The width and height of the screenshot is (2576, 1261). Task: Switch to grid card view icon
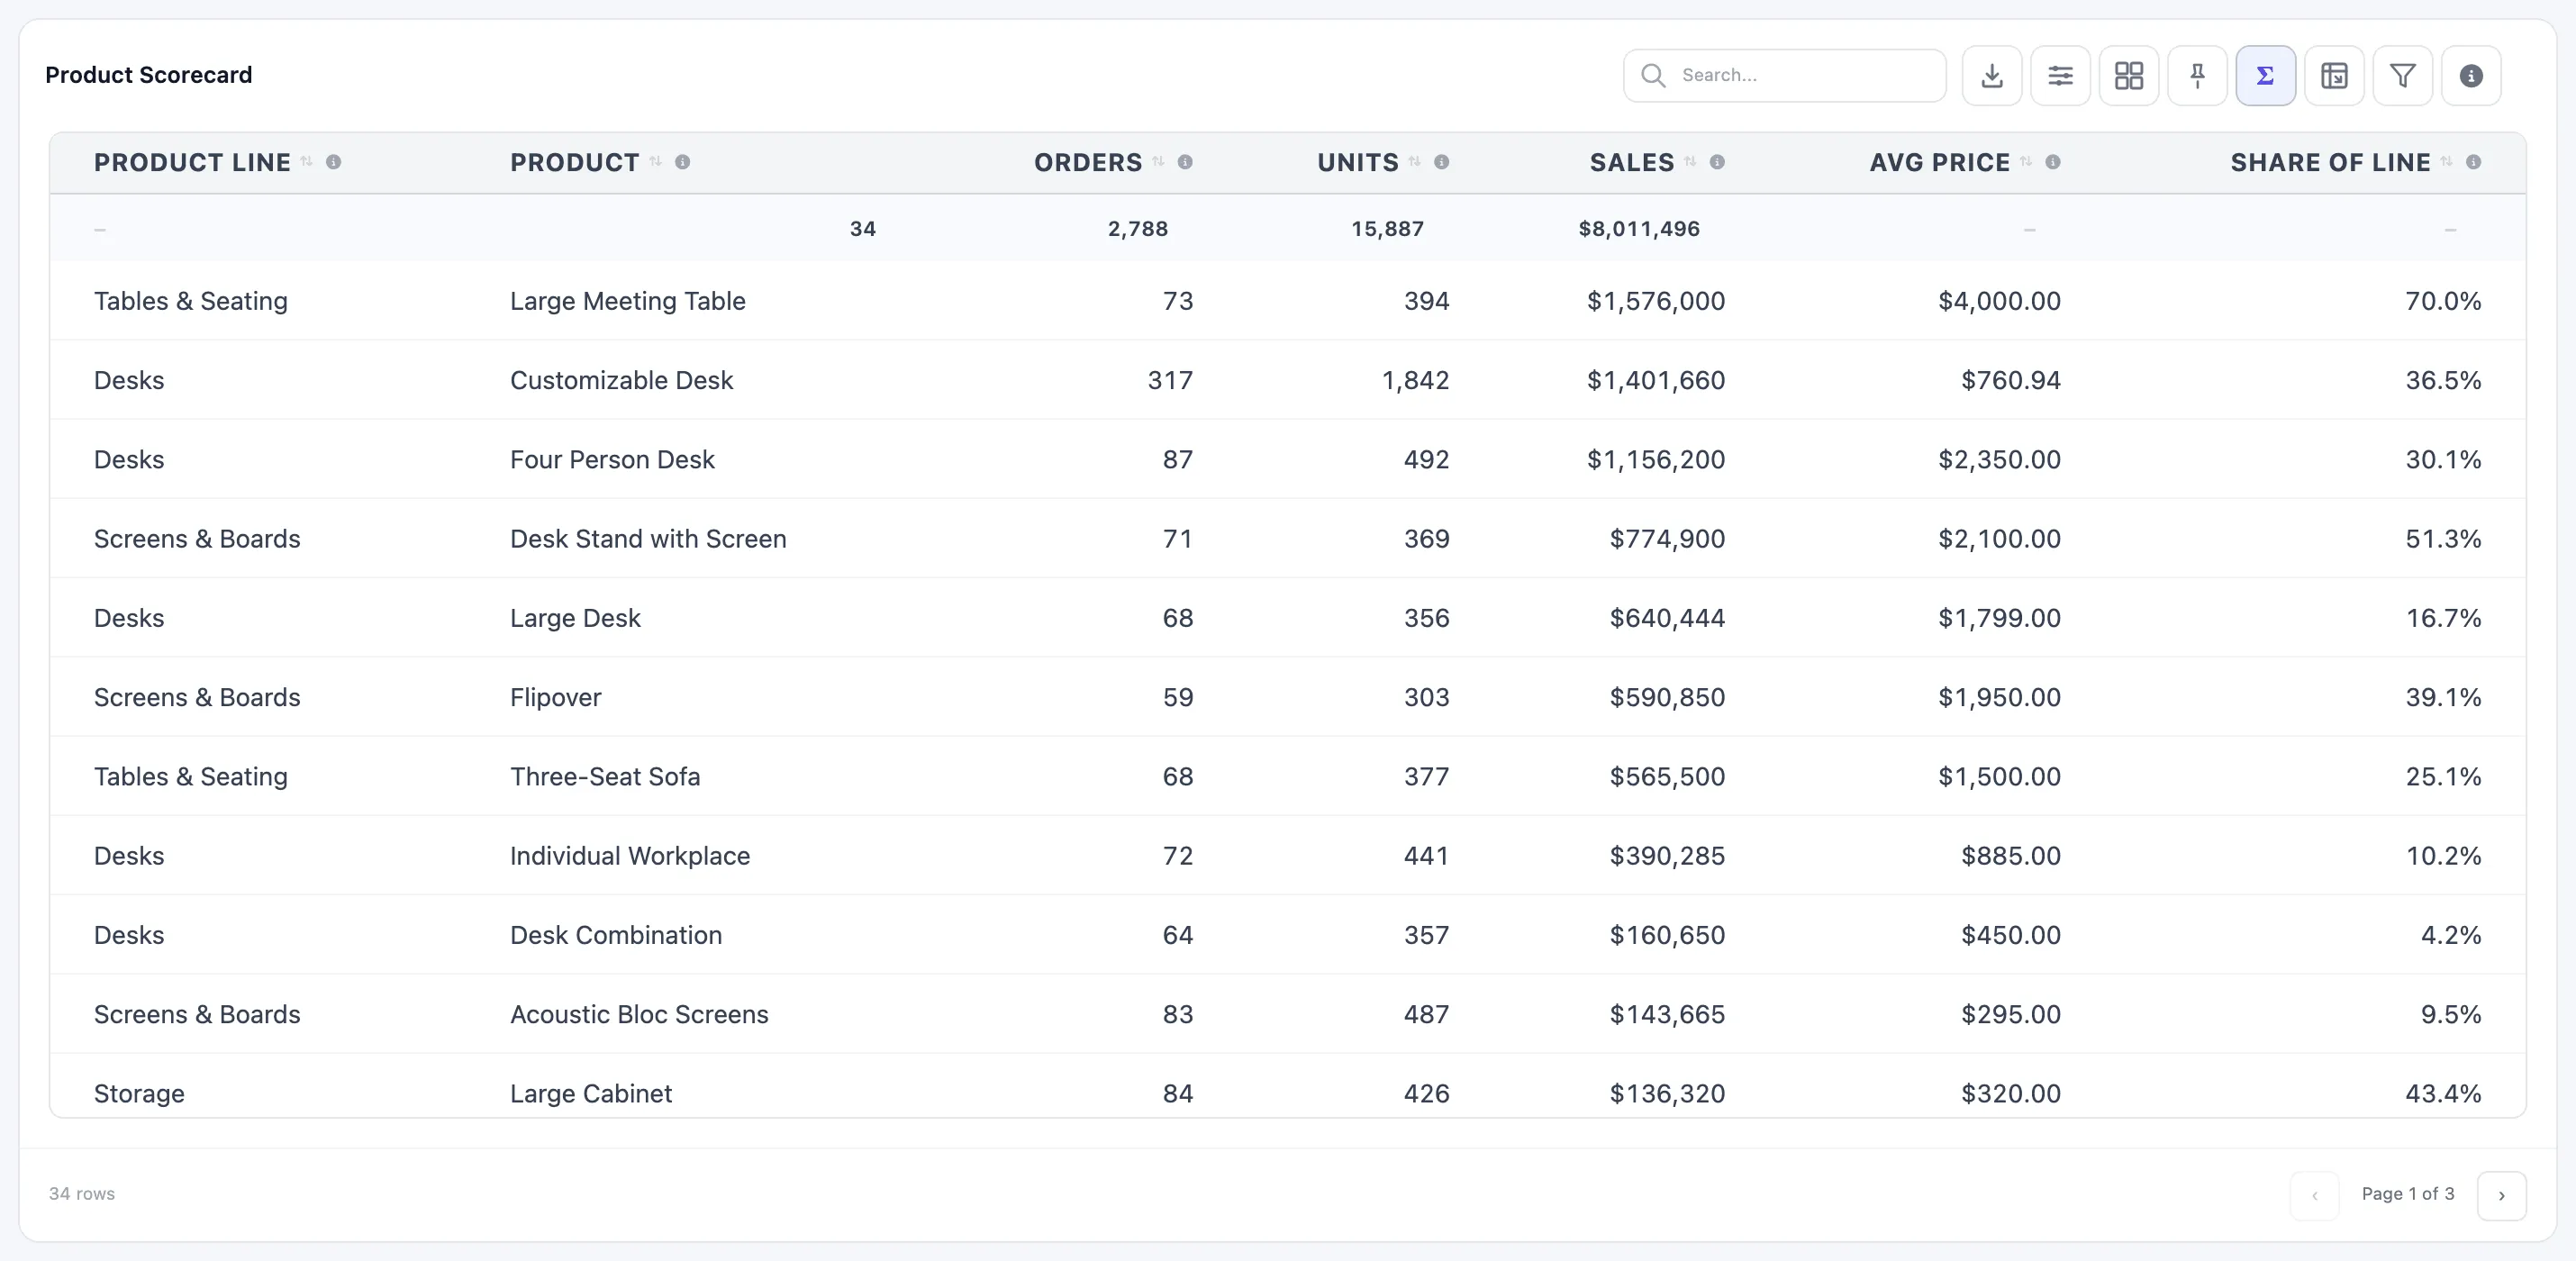2129,76
